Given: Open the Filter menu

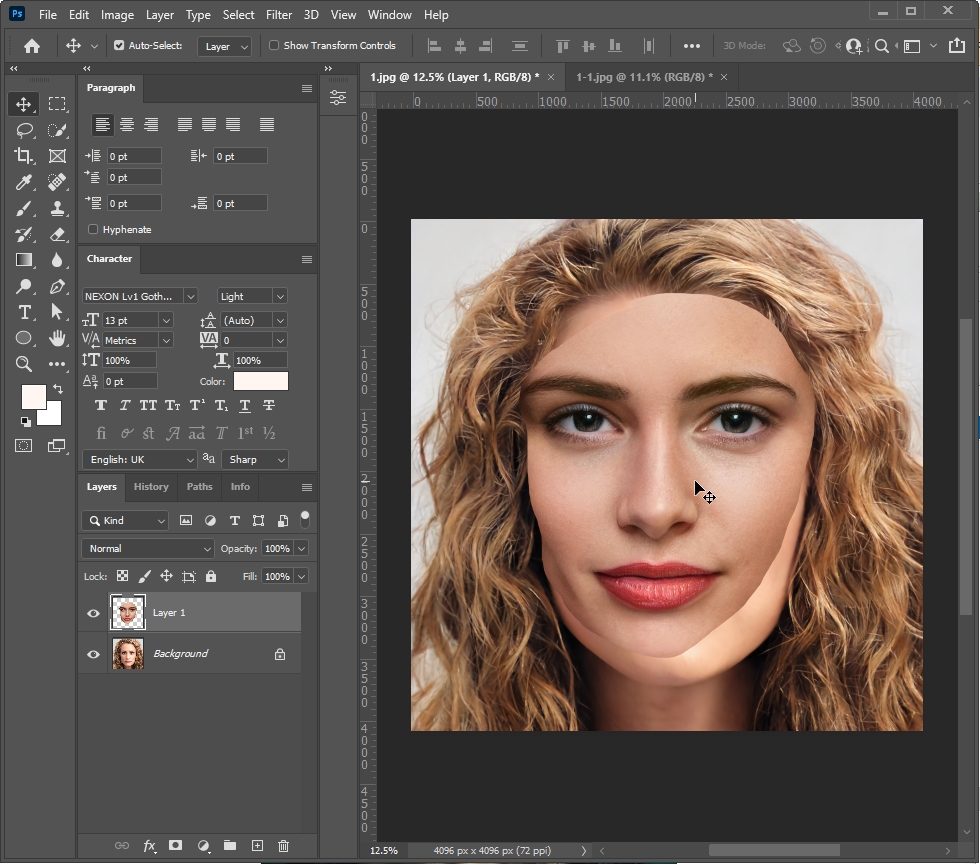Looking at the screenshot, I should (279, 15).
